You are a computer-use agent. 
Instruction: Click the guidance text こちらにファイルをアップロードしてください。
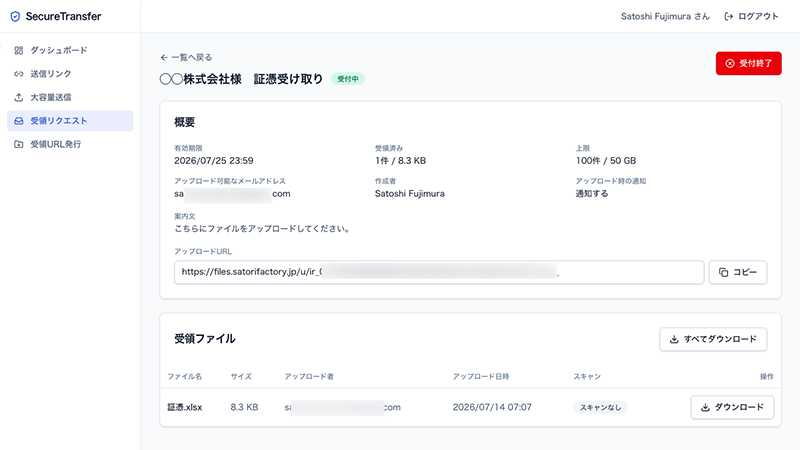tap(263, 229)
